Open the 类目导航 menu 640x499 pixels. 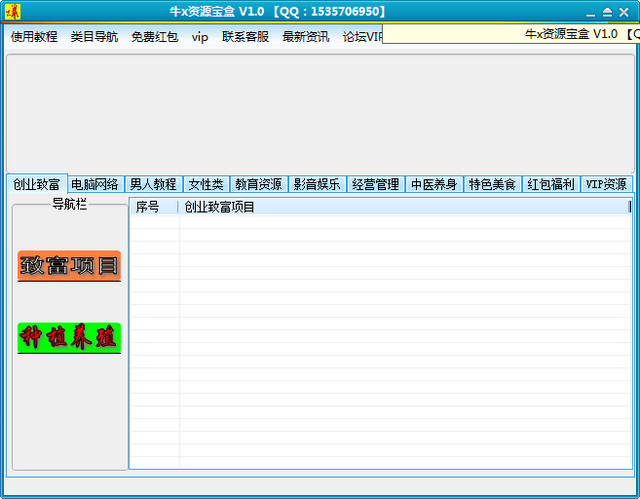[x=94, y=37]
